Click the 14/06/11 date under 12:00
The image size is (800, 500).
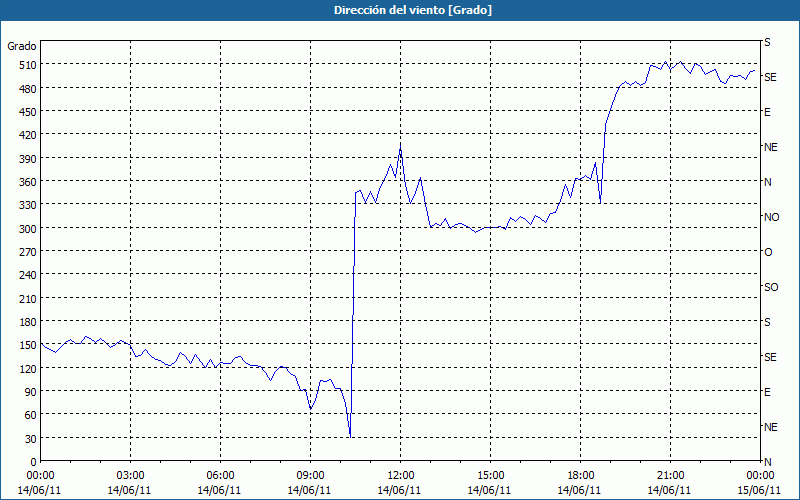399,491
